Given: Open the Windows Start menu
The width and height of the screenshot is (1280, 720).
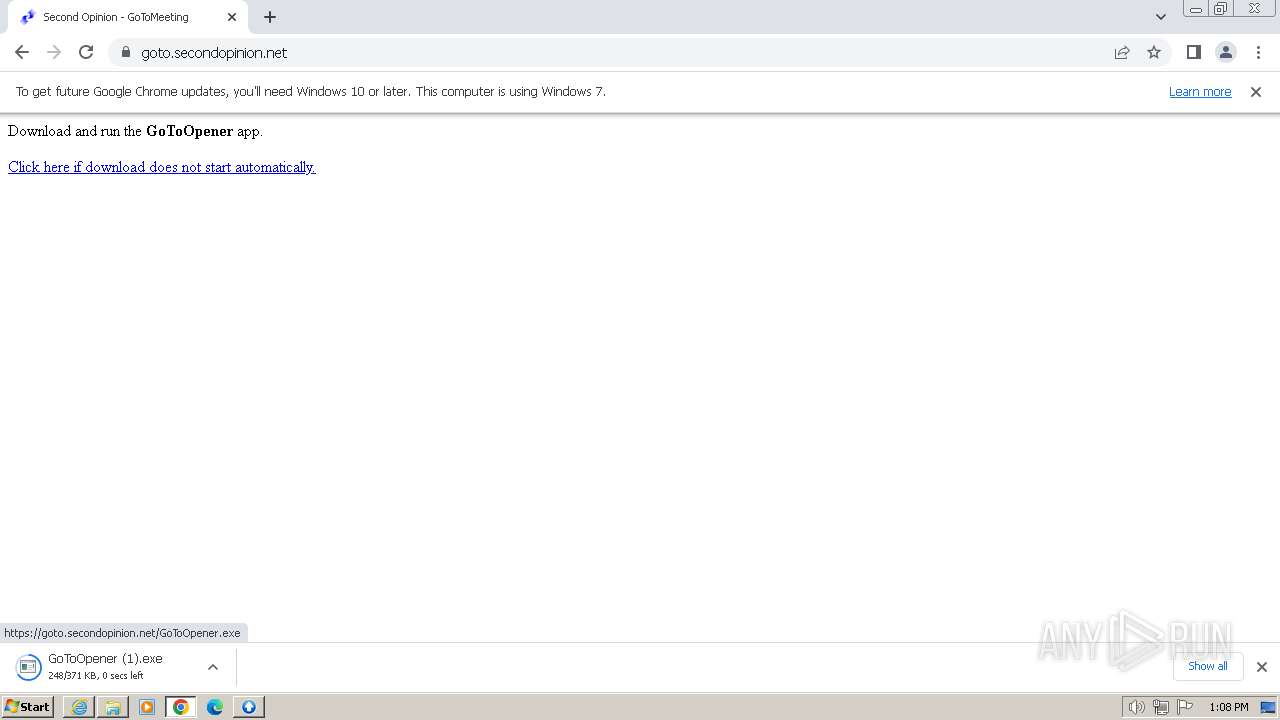Looking at the screenshot, I should tap(27, 706).
